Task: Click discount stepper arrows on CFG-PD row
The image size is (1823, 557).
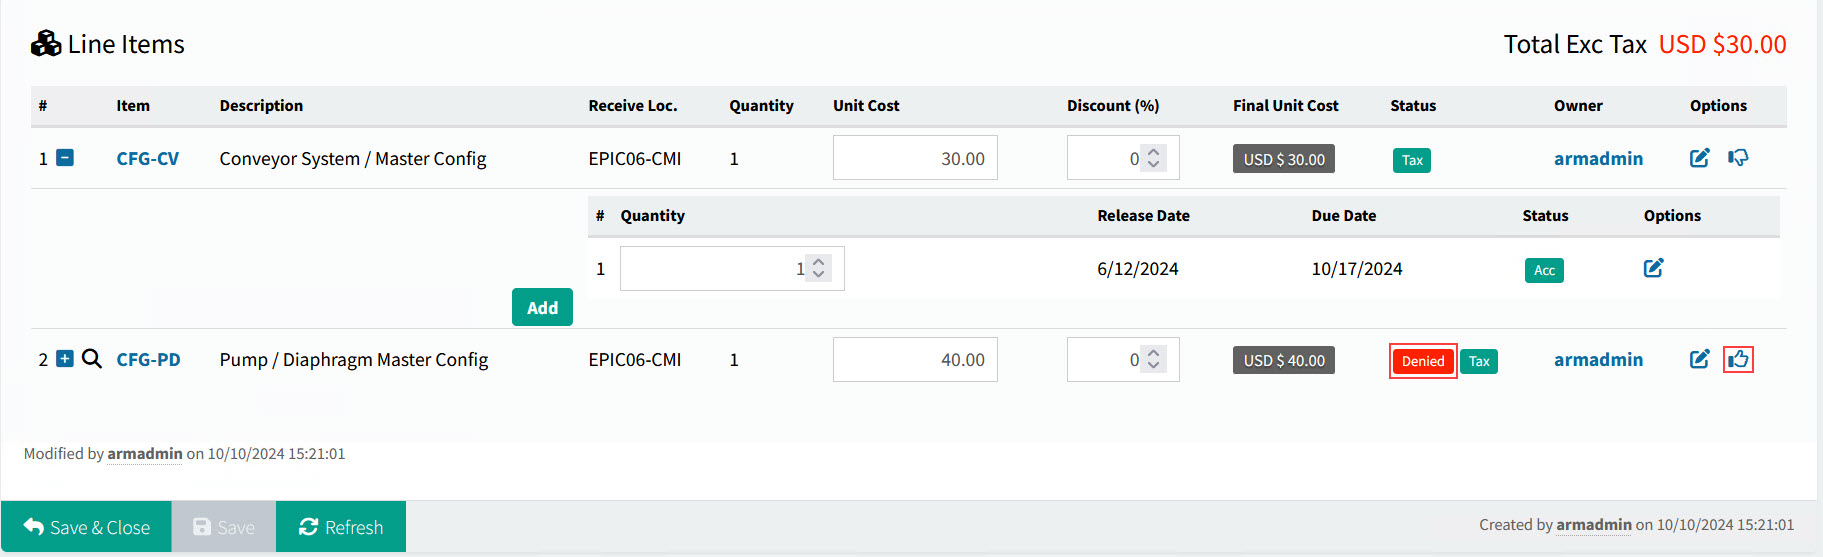Action: point(1153,359)
